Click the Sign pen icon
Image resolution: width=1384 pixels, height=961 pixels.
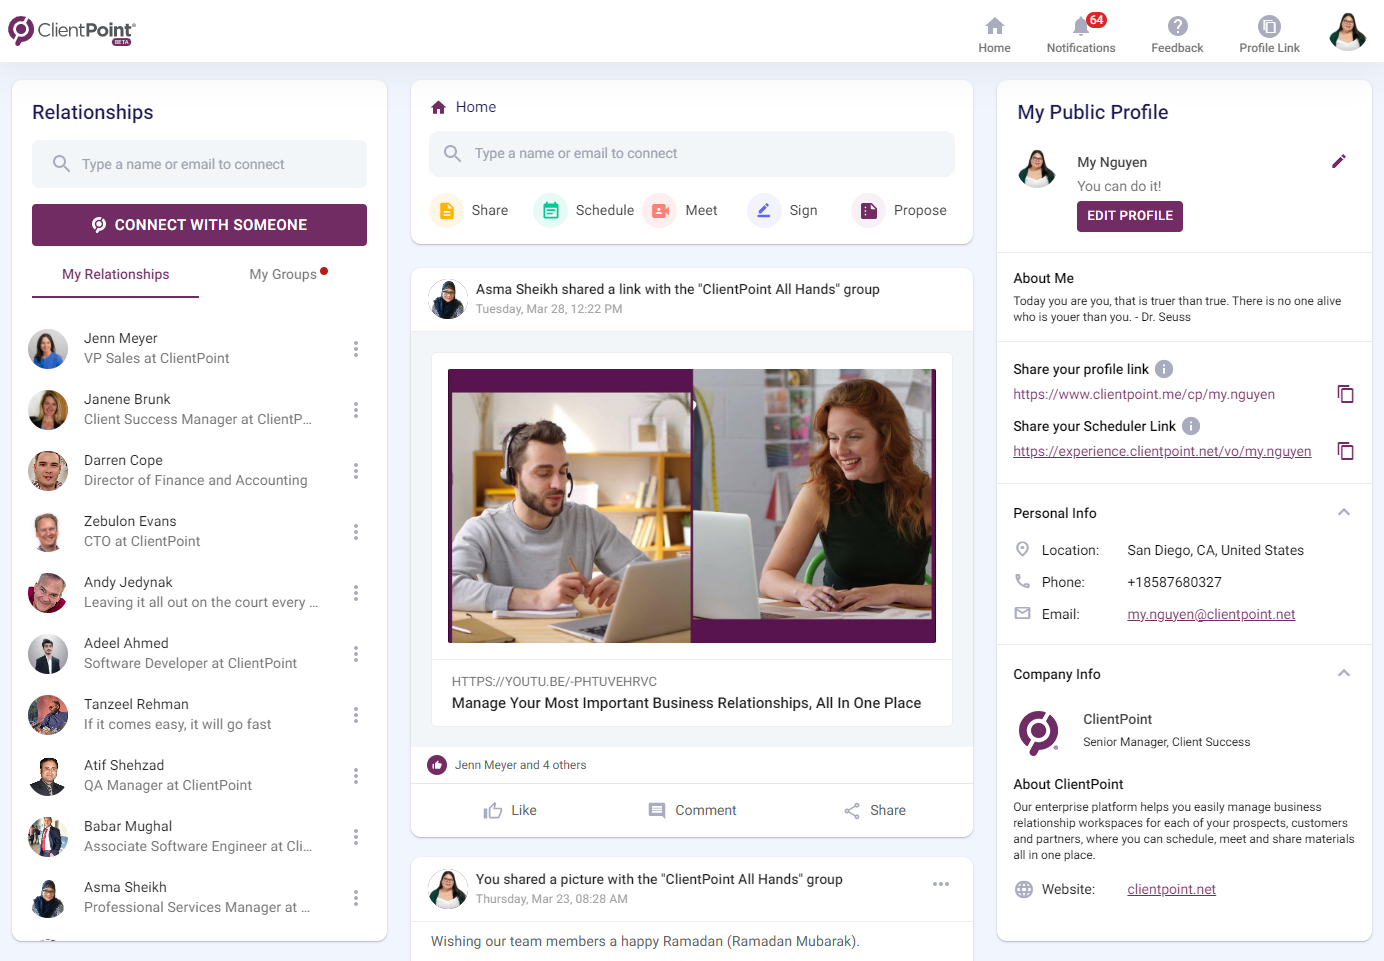click(x=764, y=211)
